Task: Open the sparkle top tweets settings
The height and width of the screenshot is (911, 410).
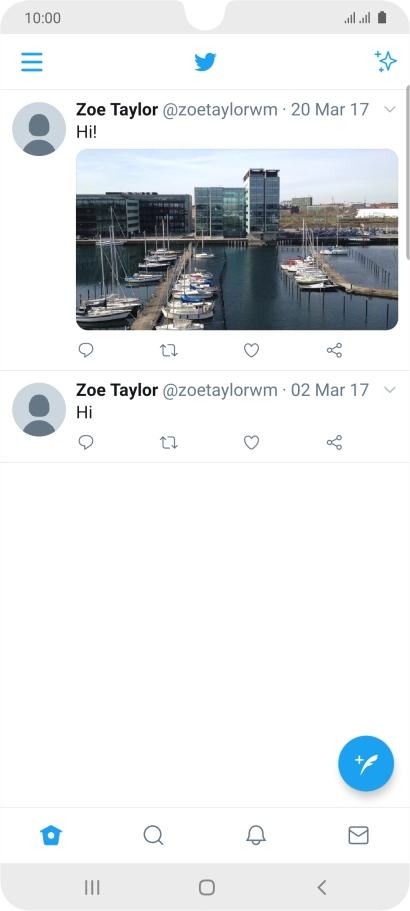Action: click(x=386, y=61)
